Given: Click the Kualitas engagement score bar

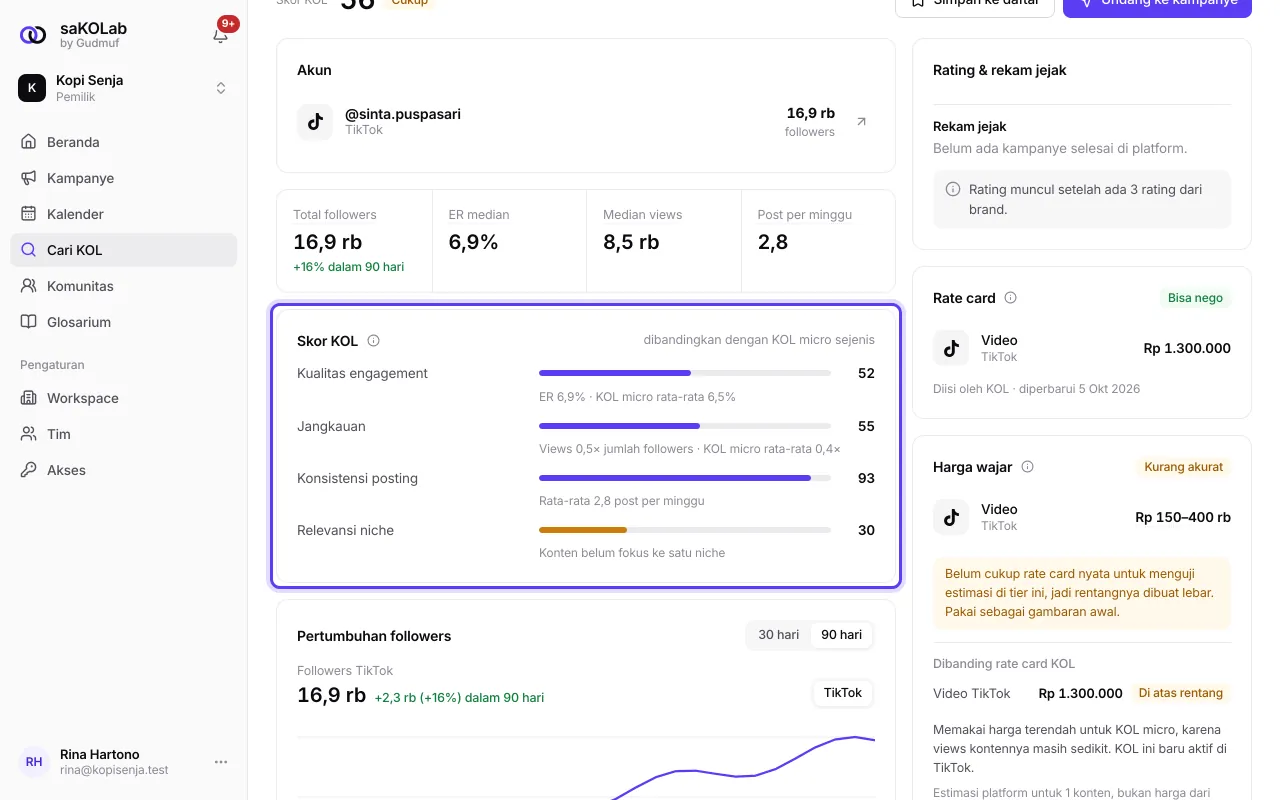Looking at the screenshot, I should [x=685, y=373].
